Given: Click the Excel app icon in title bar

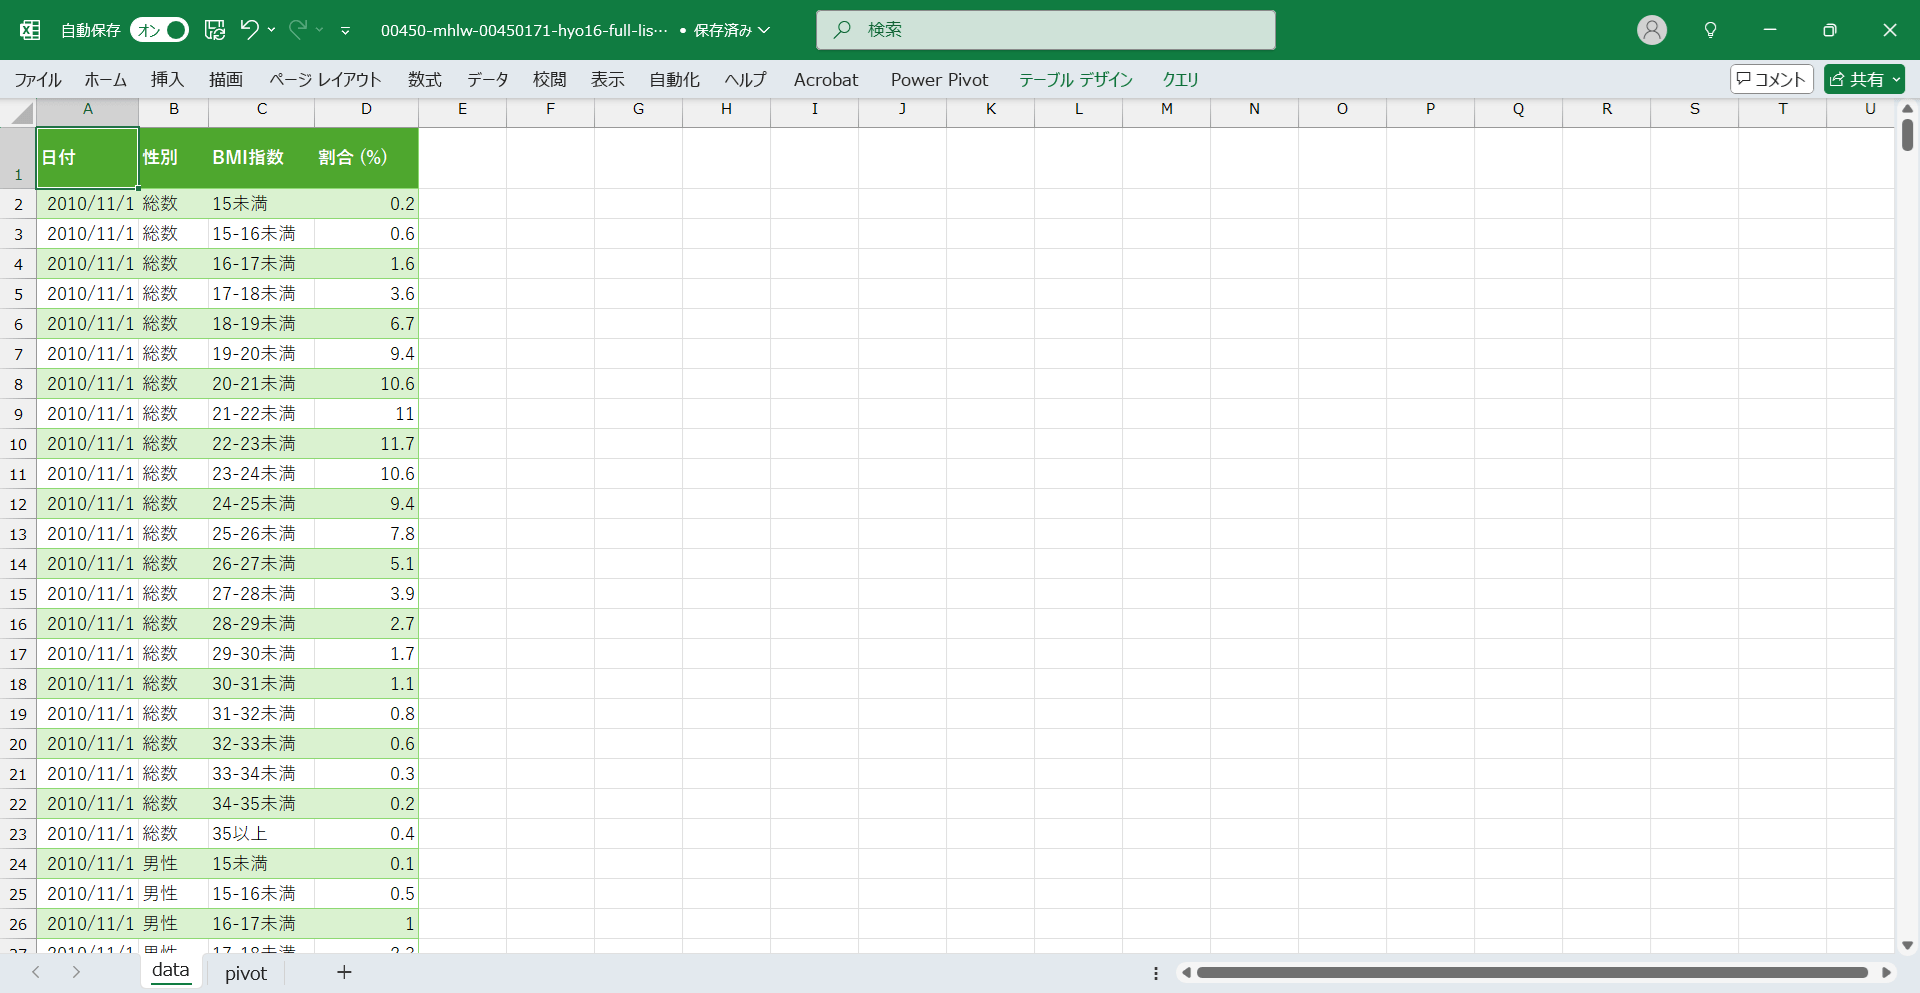Looking at the screenshot, I should point(30,30).
